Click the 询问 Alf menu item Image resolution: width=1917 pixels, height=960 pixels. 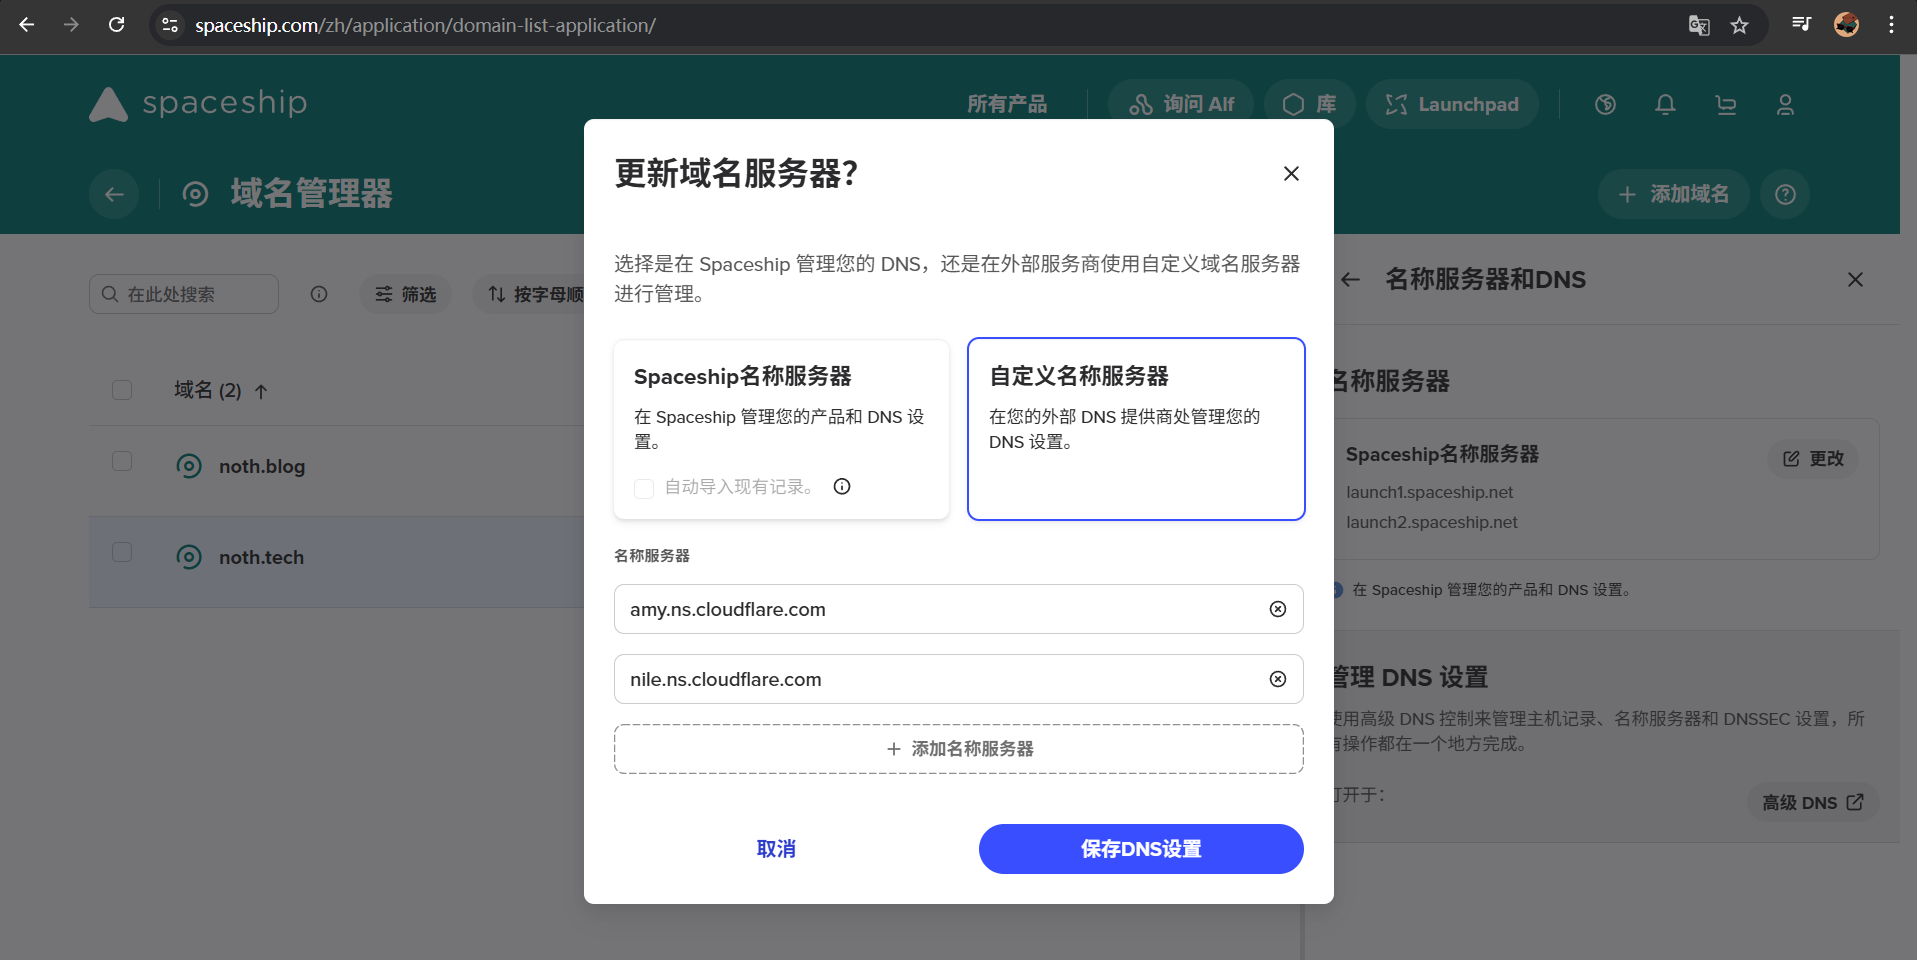[1180, 104]
